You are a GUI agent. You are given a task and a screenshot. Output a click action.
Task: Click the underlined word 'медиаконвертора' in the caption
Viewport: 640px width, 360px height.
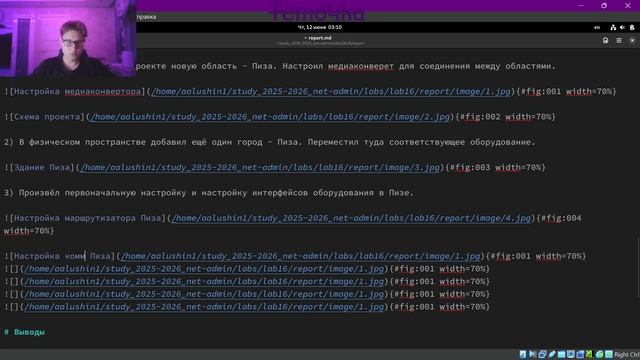coord(102,91)
